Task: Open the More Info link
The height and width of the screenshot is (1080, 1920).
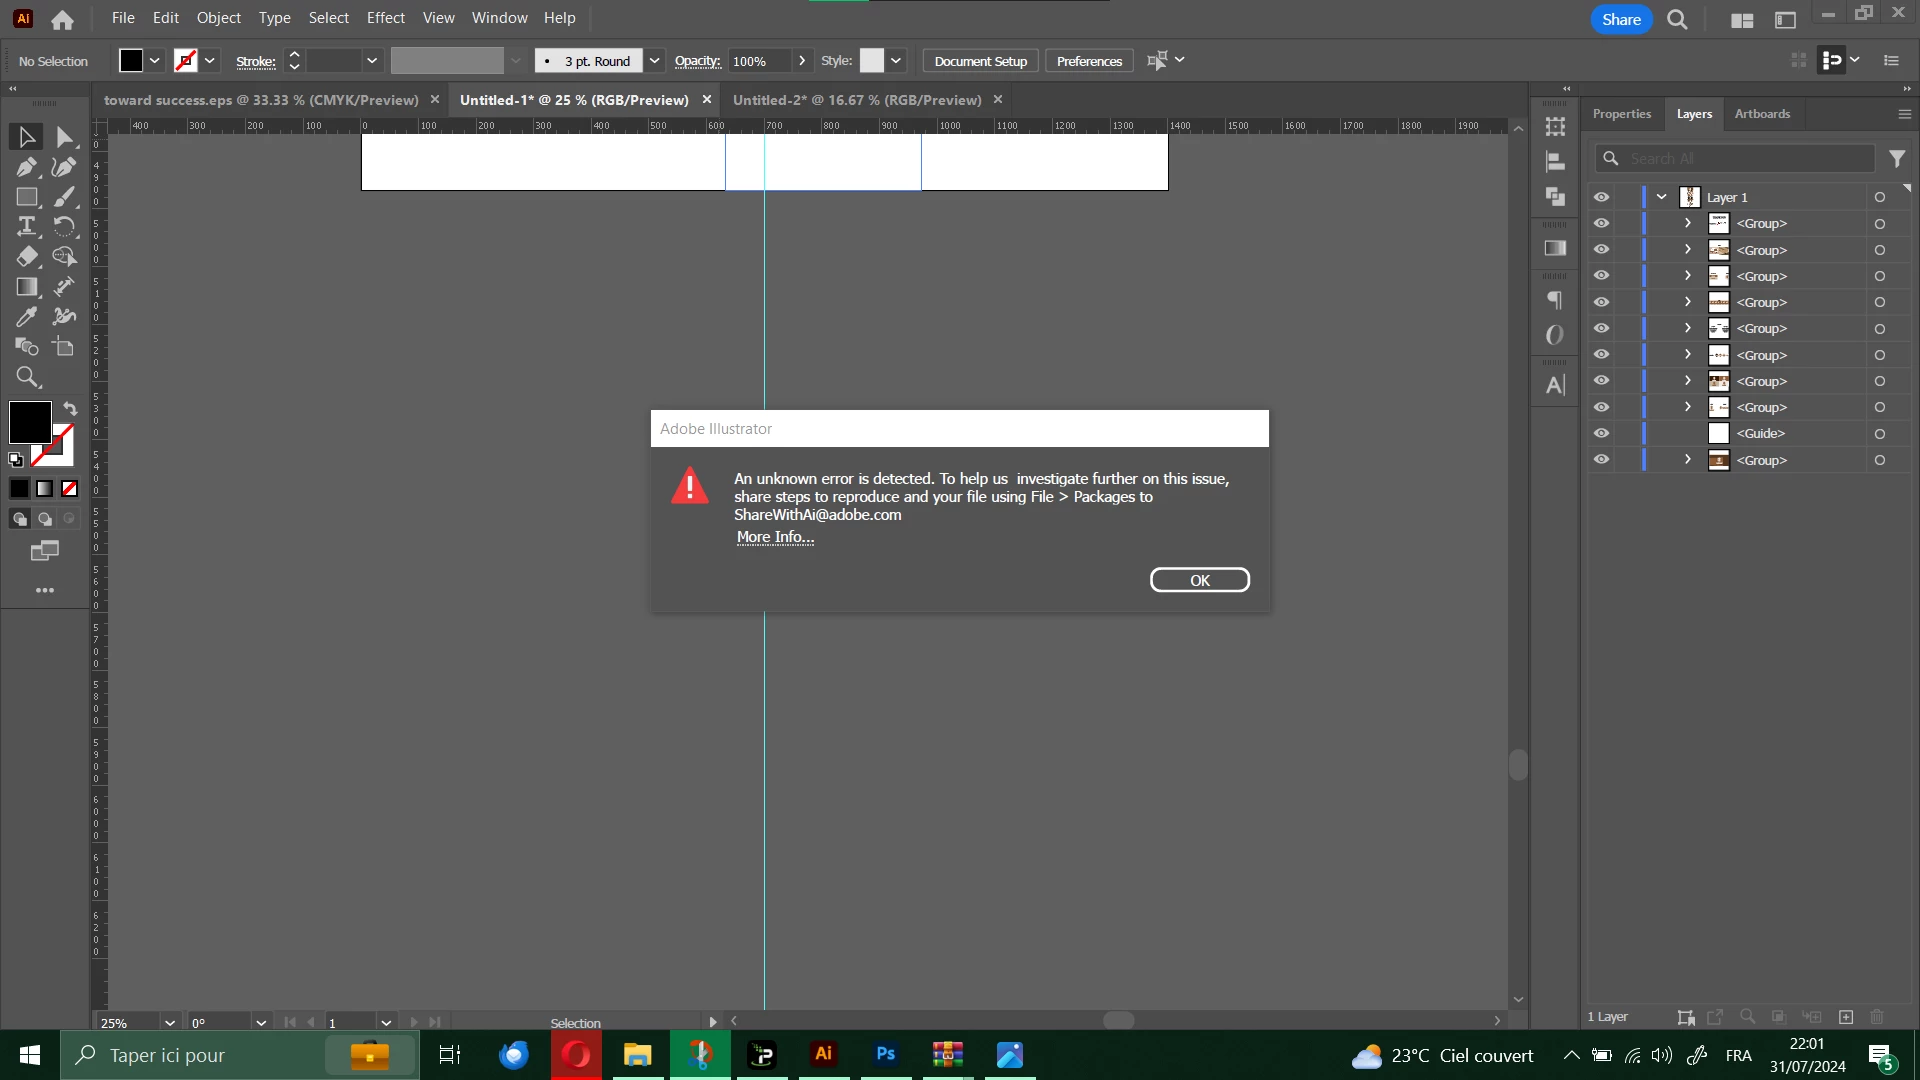Action: [775, 537]
